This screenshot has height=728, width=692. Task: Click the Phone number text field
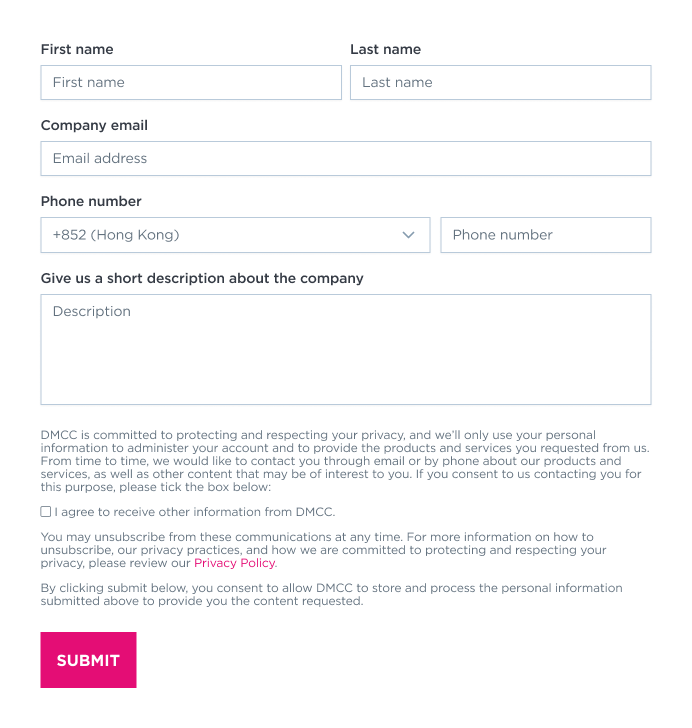(545, 235)
